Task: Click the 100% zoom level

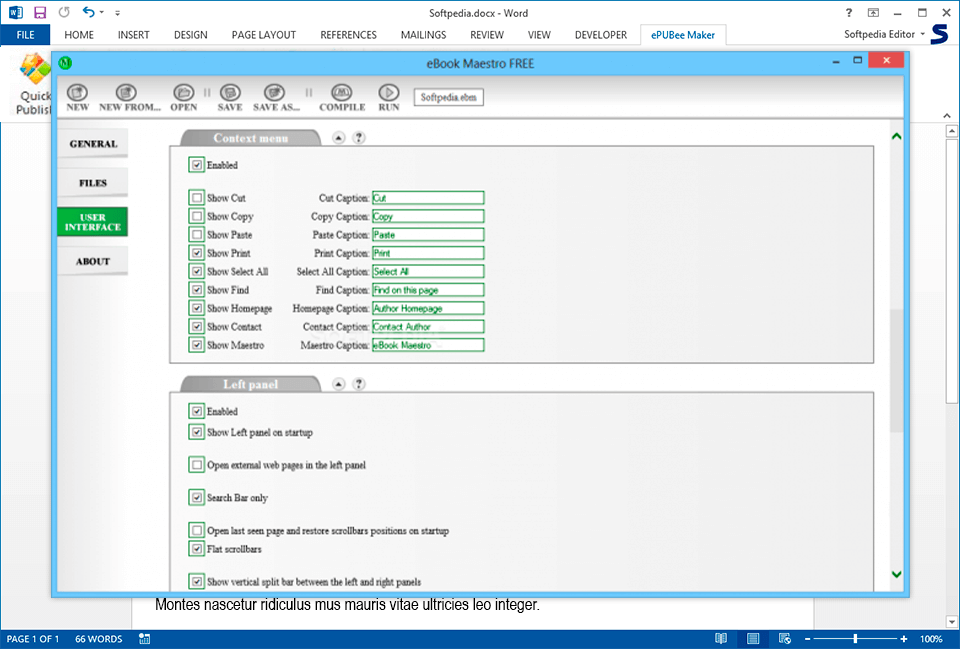Action: [931, 639]
